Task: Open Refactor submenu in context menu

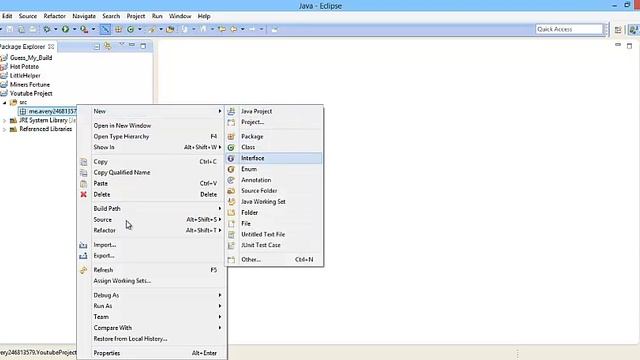Action: (x=152, y=231)
